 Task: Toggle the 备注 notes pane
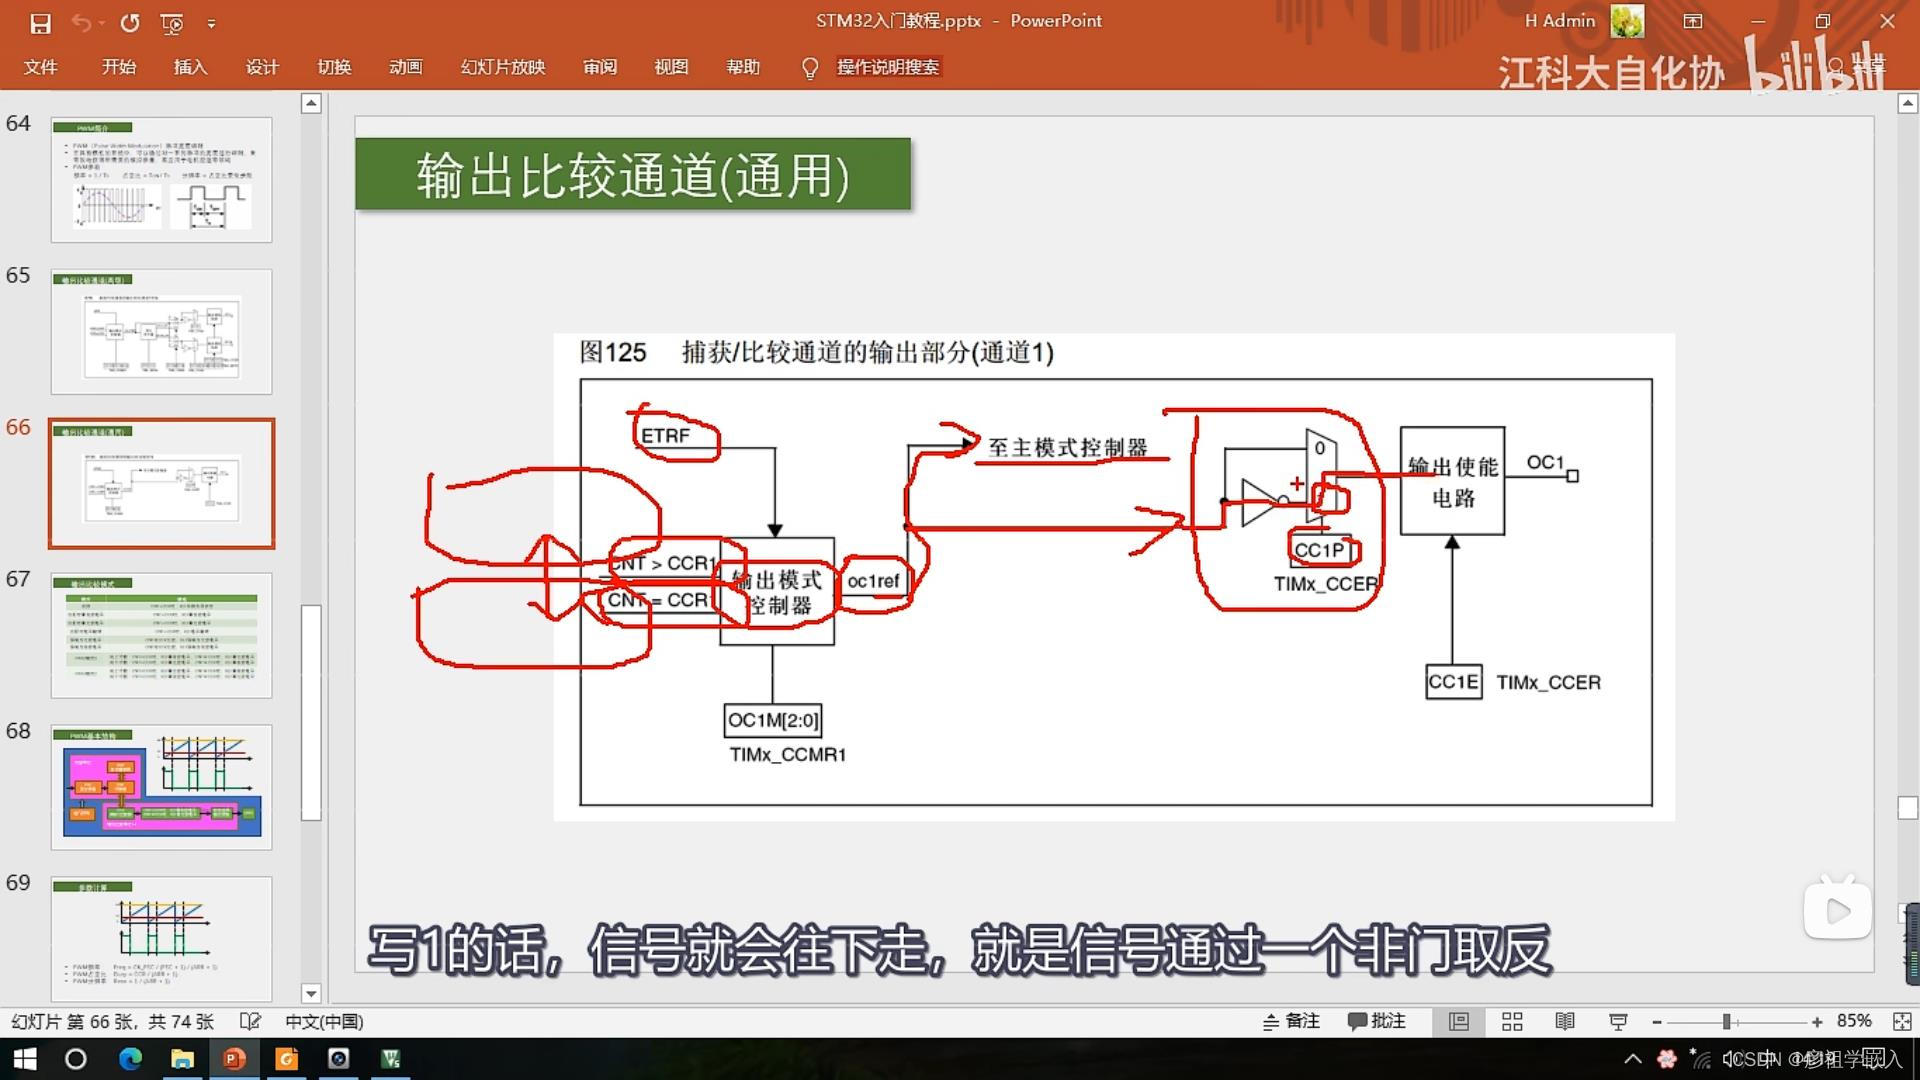tap(1291, 1021)
